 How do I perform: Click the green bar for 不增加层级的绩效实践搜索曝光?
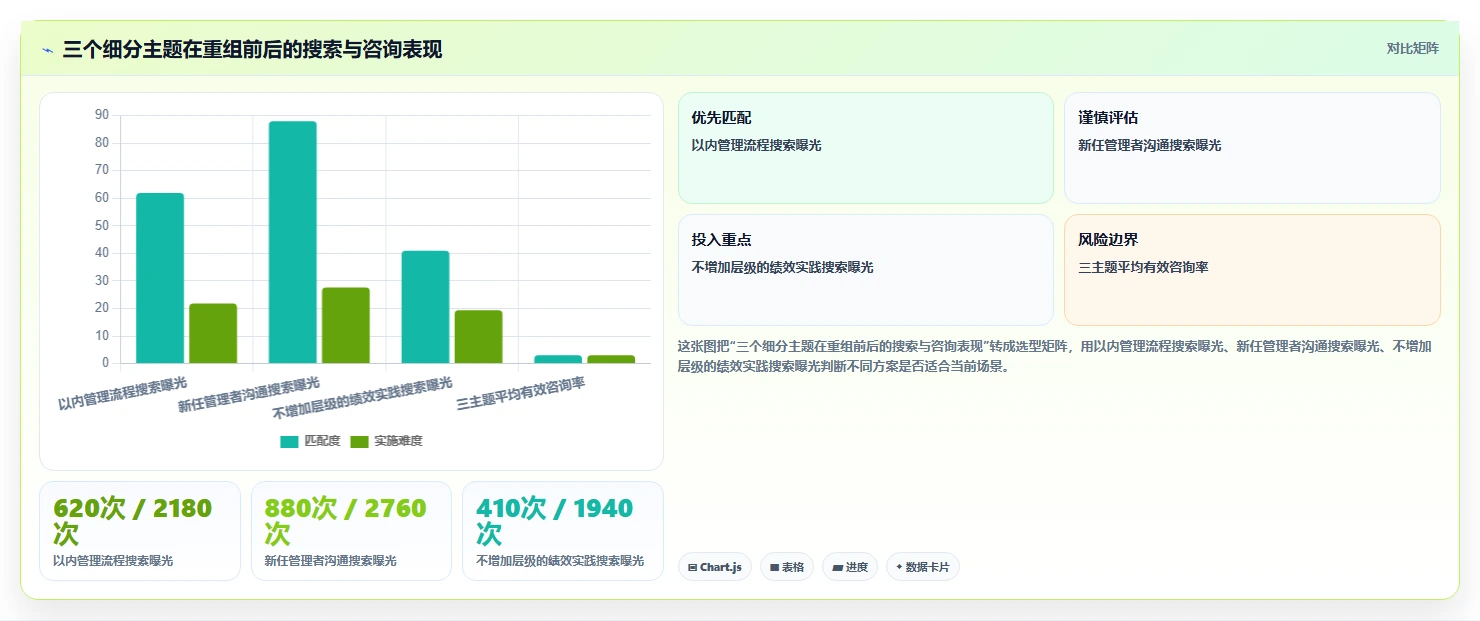click(x=478, y=337)
